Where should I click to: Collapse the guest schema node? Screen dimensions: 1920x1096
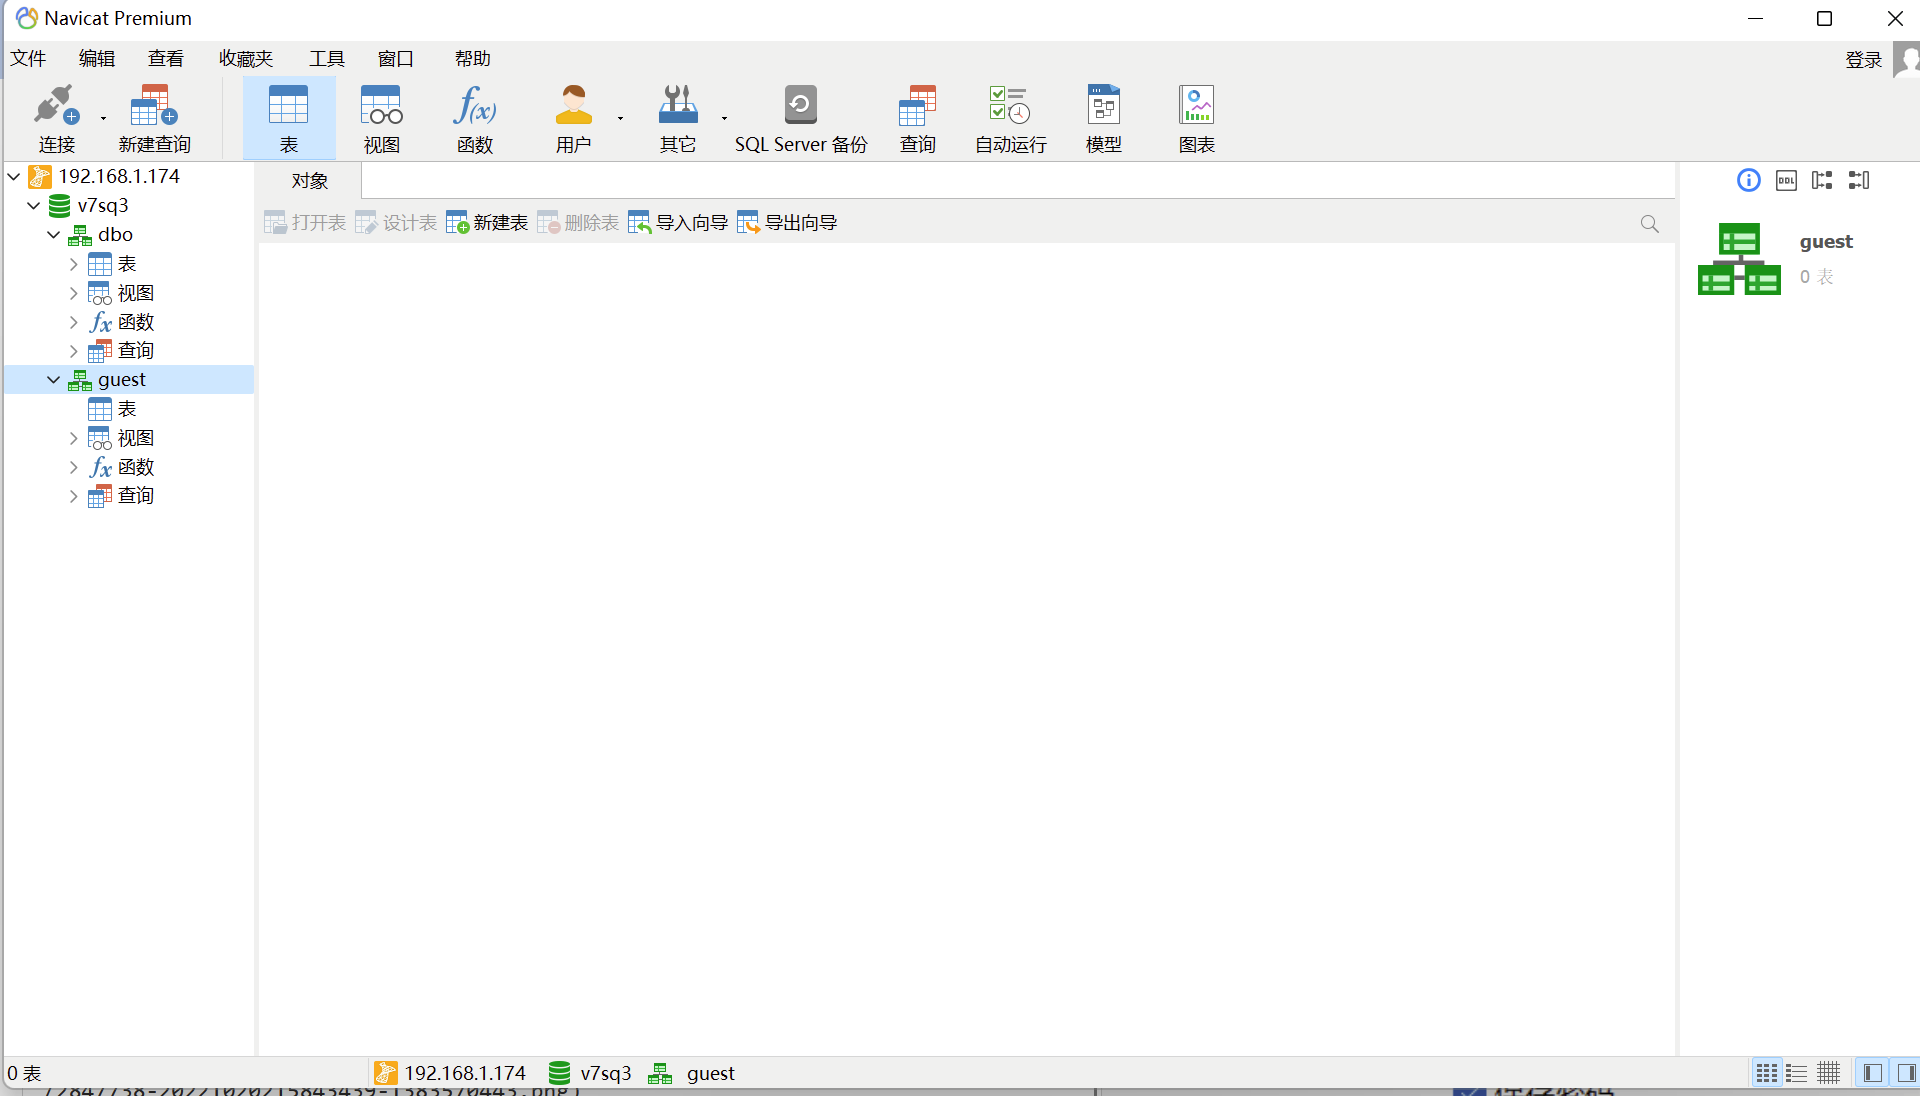(54, 380)
